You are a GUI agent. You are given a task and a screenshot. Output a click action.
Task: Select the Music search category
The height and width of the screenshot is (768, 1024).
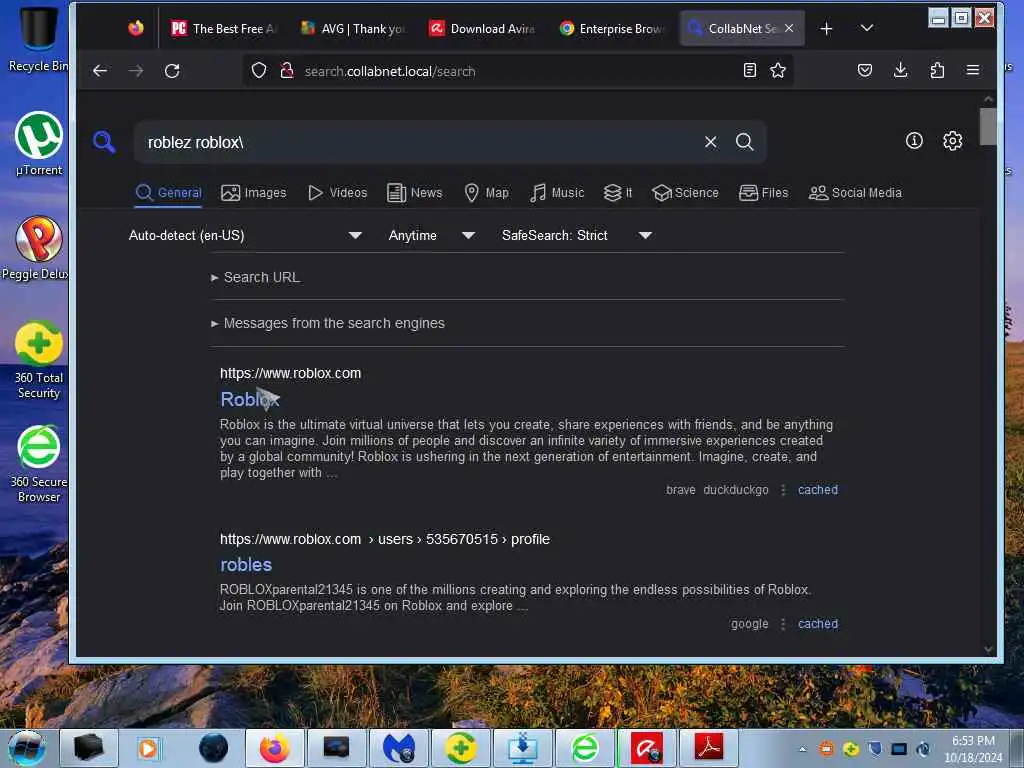(x=557, y=193)
